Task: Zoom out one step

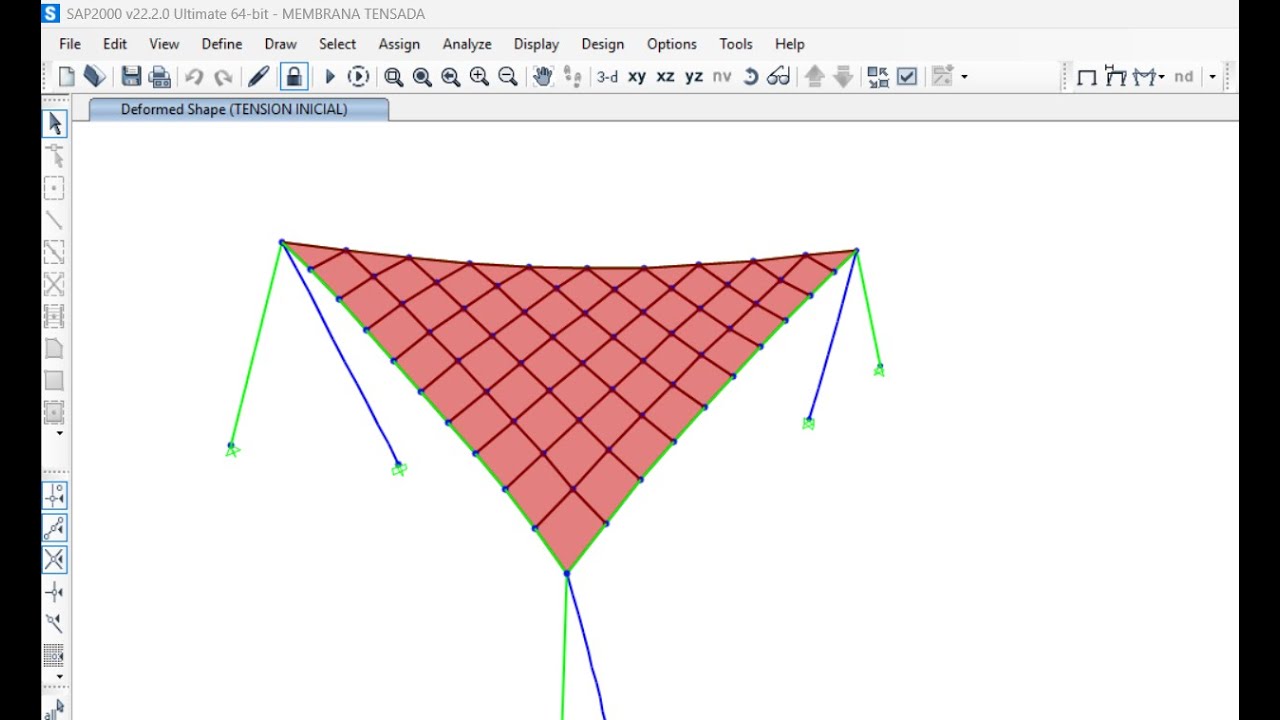Action: 508,76
